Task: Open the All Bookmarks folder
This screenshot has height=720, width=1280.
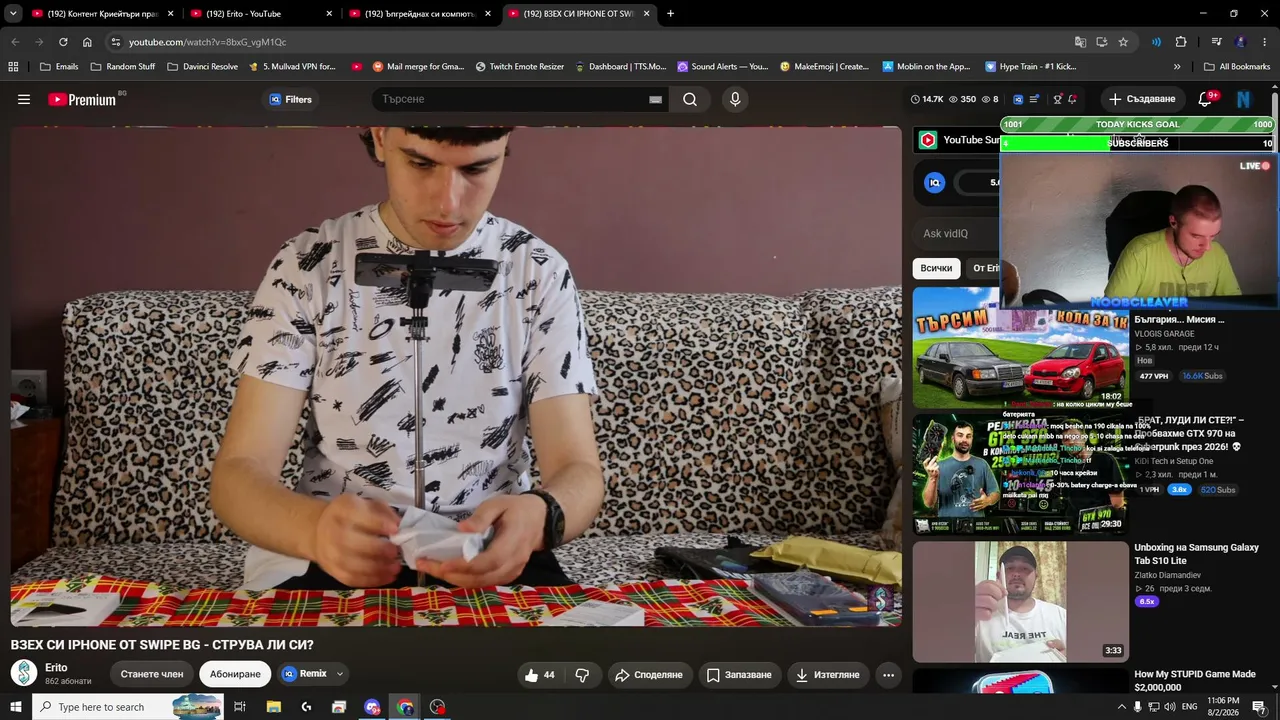Action: click(1237, 67)
